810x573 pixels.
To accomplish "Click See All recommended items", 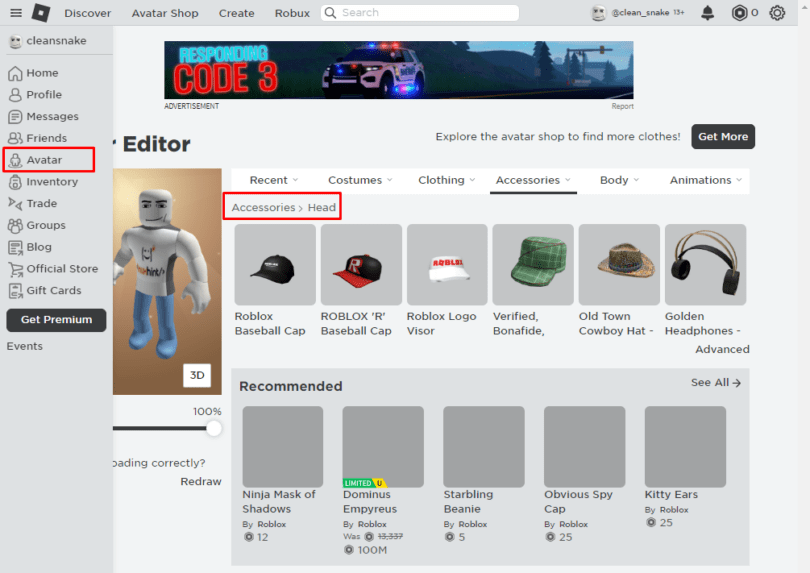I will 715,383.
